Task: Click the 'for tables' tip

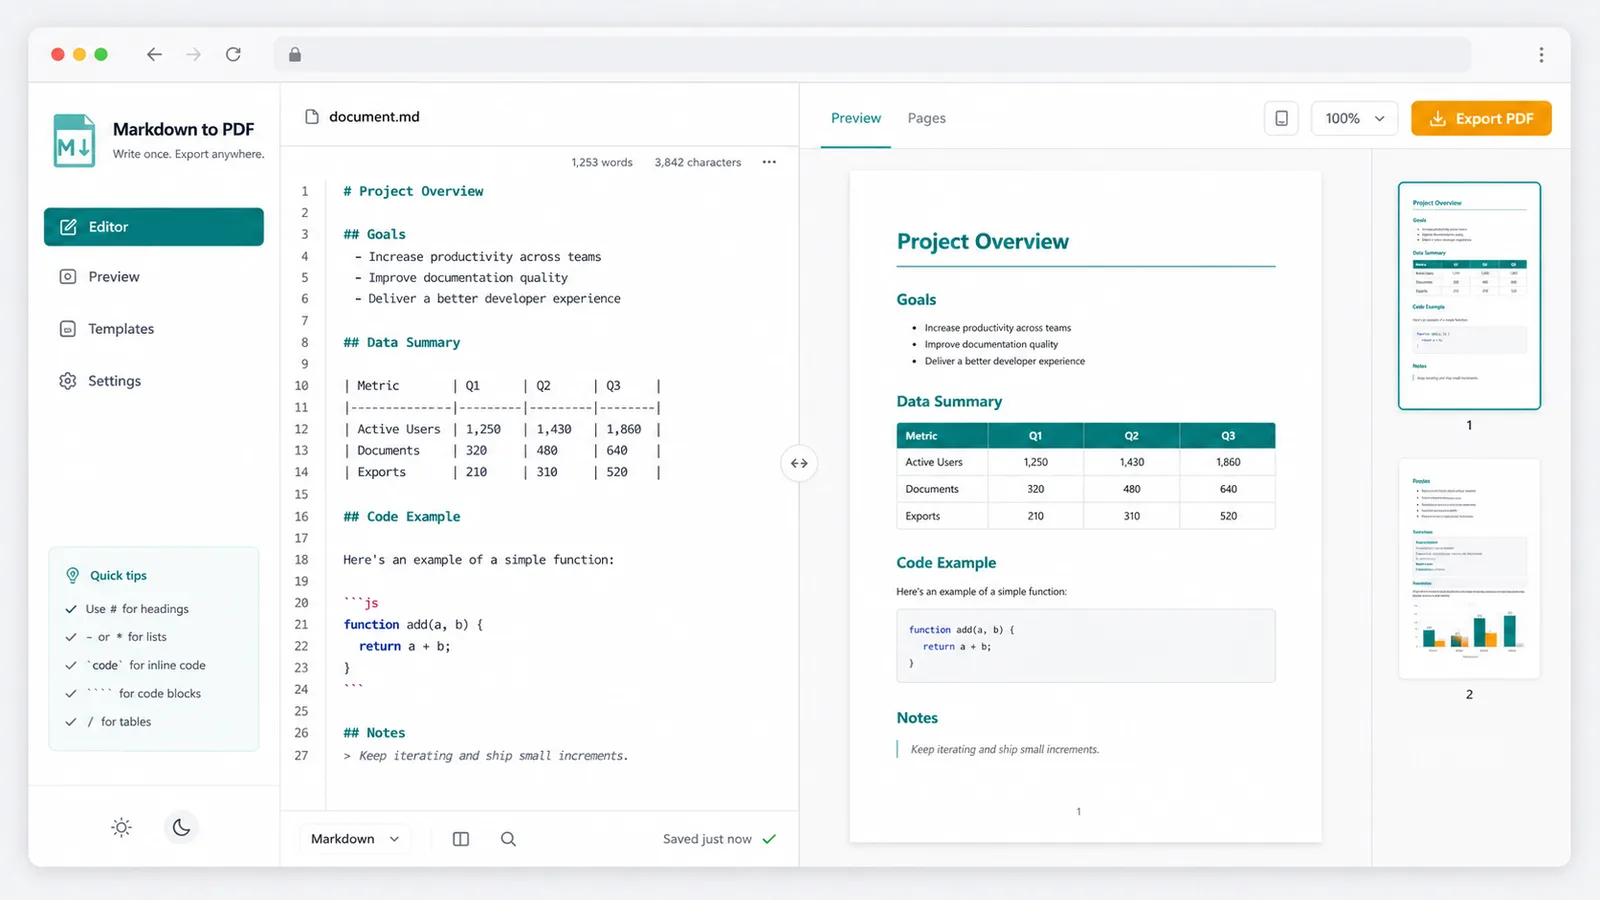Action: [119, 721]
